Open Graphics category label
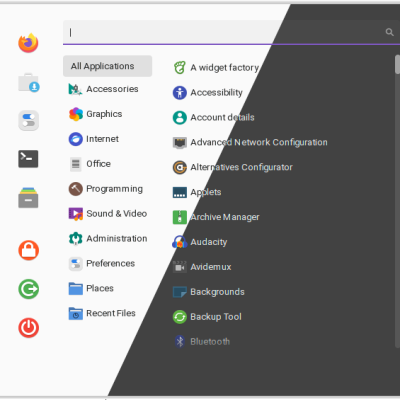Image resolution: width=400 pixels, height=400 pixels. click(x=104, y=114)
